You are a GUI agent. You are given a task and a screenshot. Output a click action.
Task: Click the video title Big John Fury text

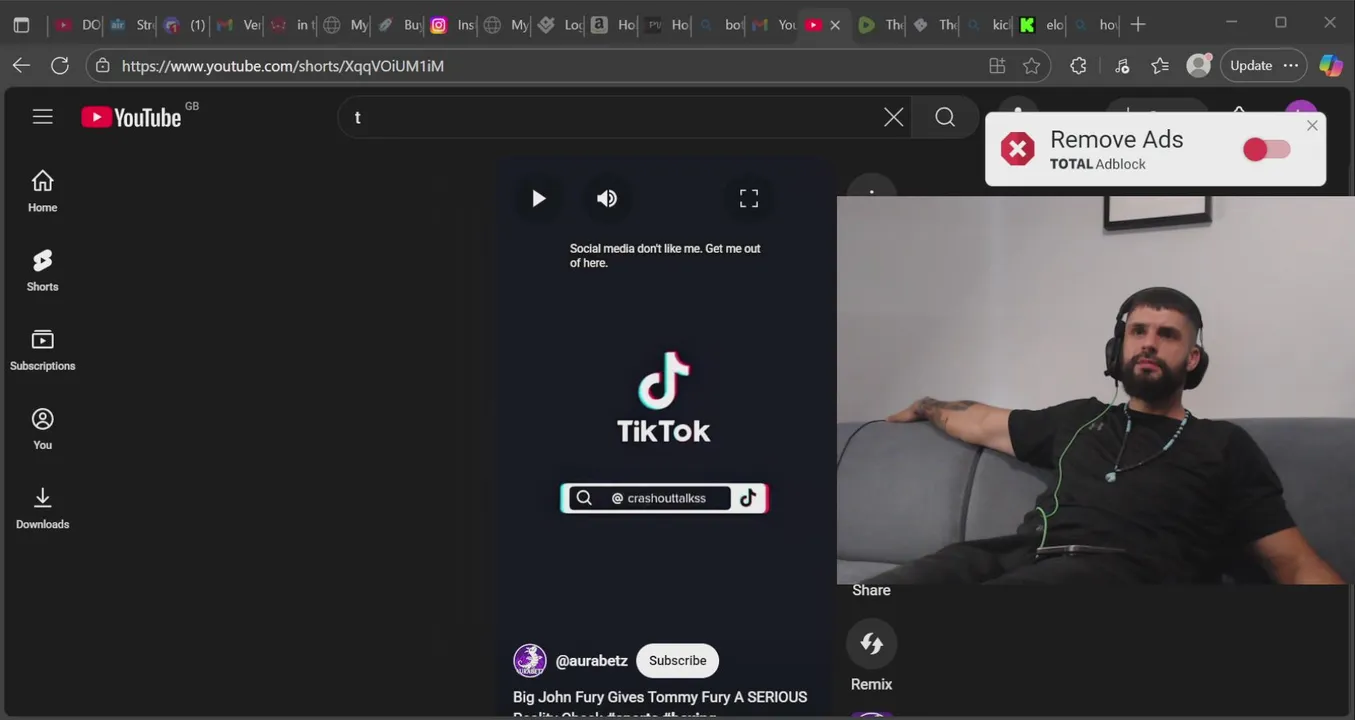pyautogui.click(x=660, y=697)
